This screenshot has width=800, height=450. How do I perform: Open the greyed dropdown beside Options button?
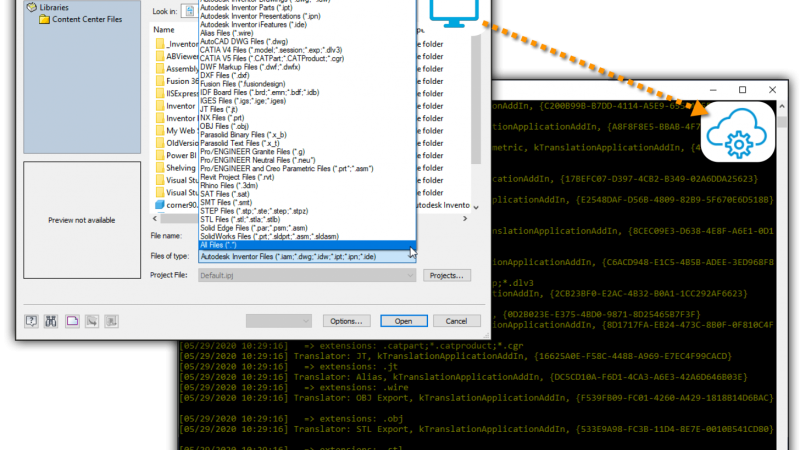pos(279,321)
